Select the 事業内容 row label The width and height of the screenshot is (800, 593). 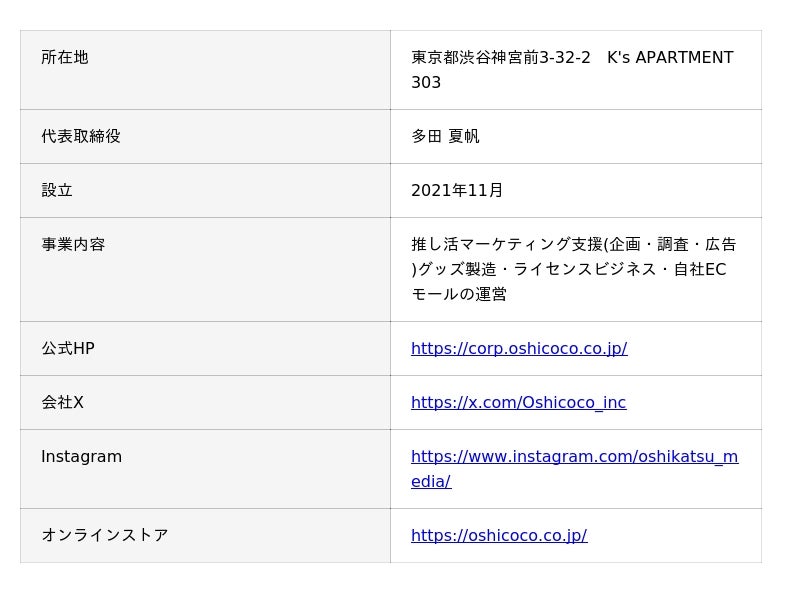(73, 244)
